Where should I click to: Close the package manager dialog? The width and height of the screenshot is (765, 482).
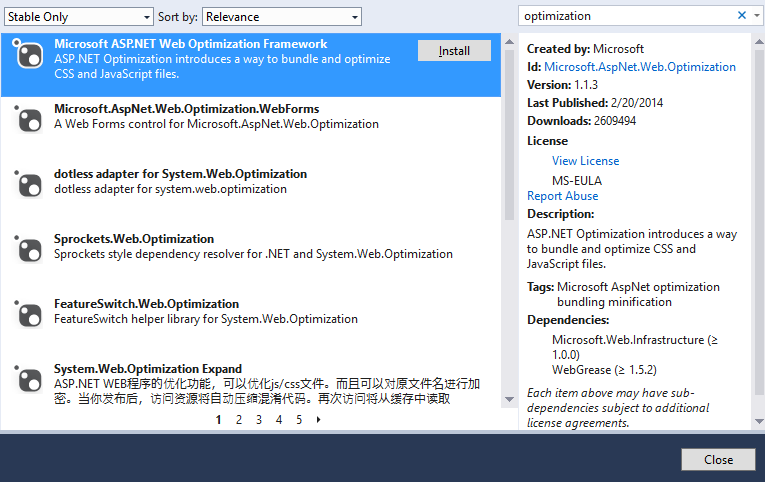718,460
